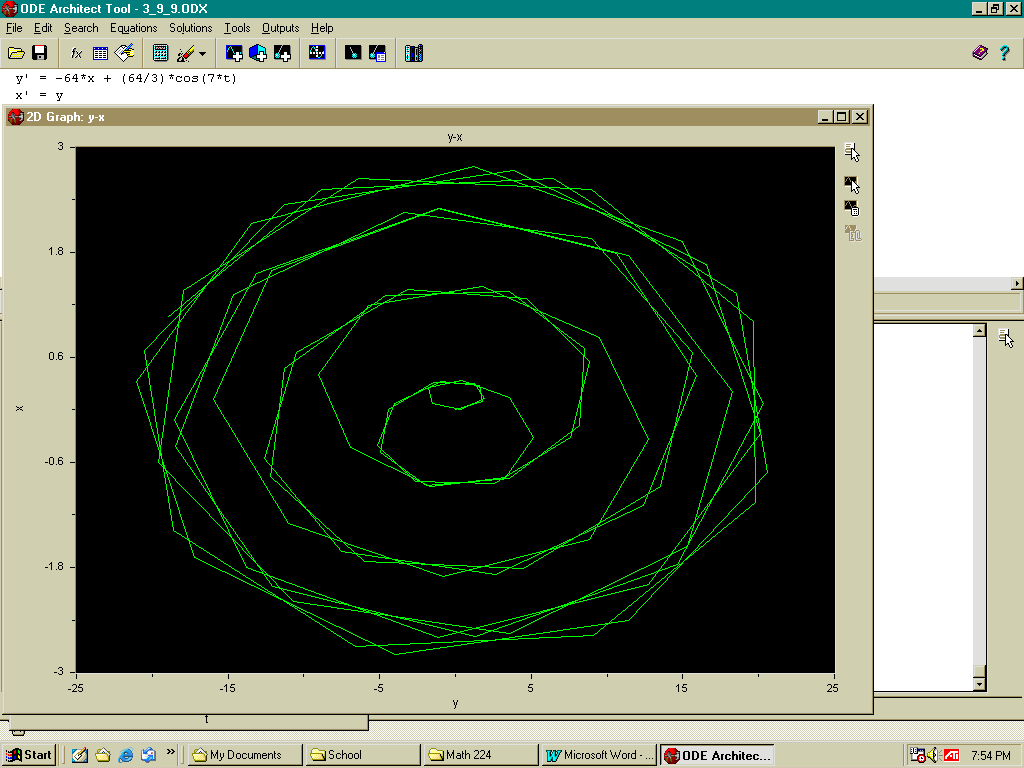Click the ODE Architect taskbar button
1024x768 pixels.
tap(717, 755)
